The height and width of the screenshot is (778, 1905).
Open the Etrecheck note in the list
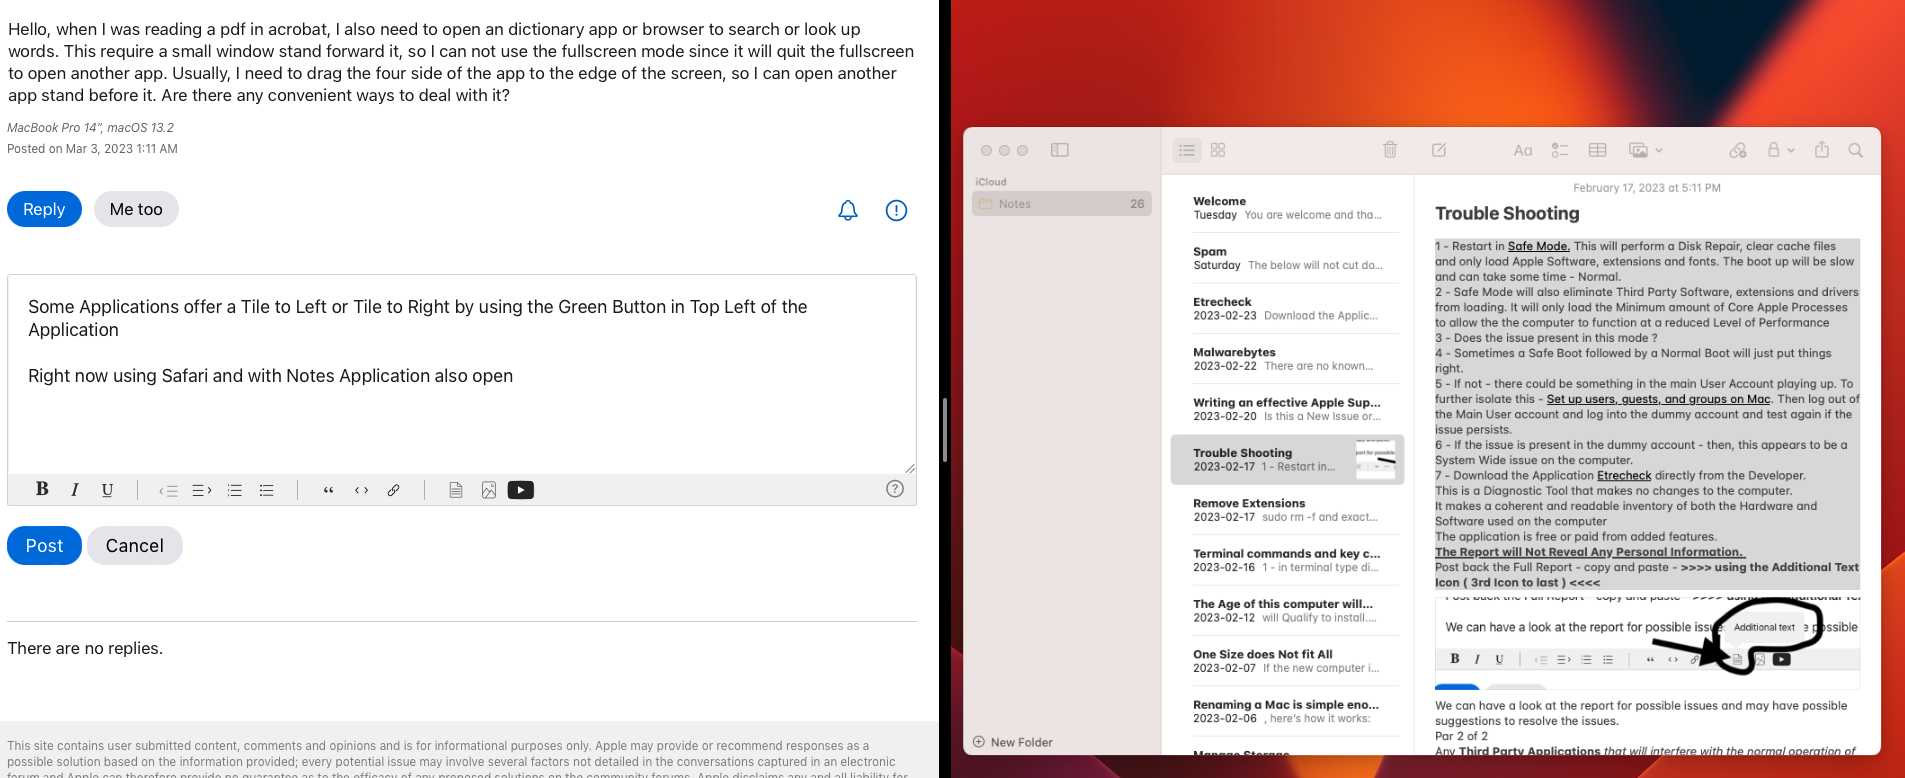pyautogui.click(x=1288, y=308)
